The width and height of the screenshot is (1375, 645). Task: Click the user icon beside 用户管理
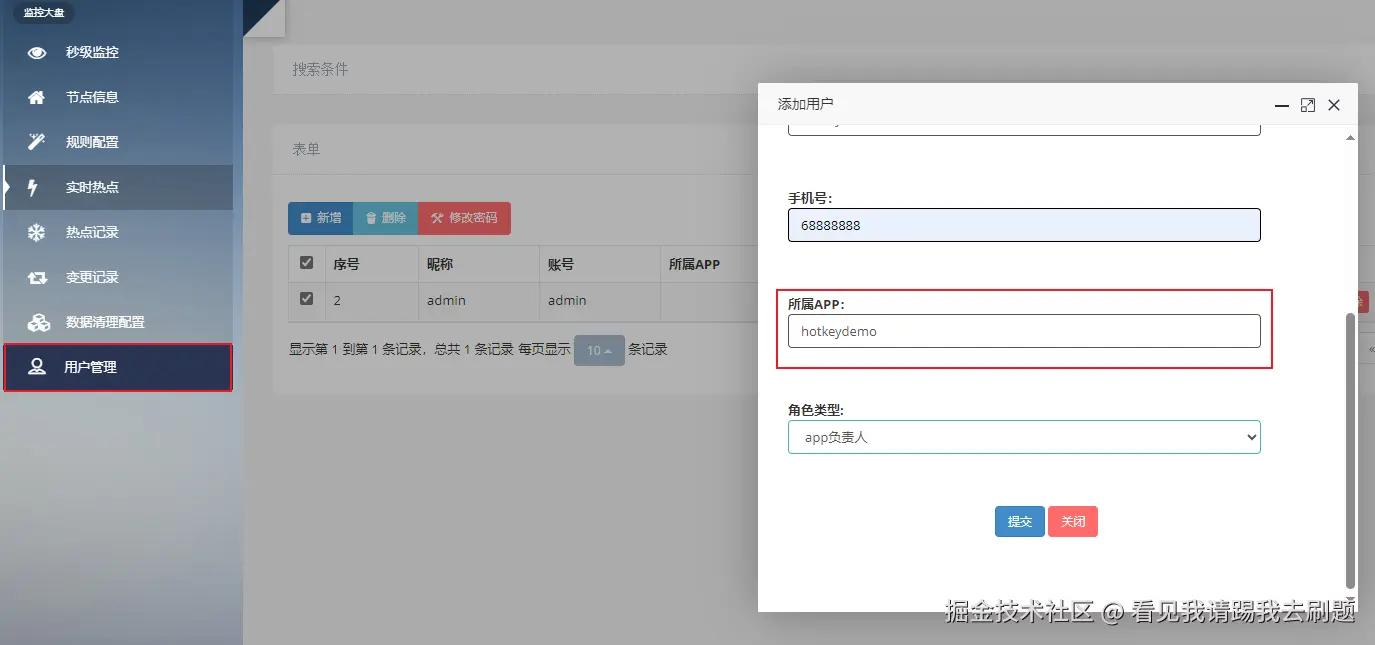37,367
